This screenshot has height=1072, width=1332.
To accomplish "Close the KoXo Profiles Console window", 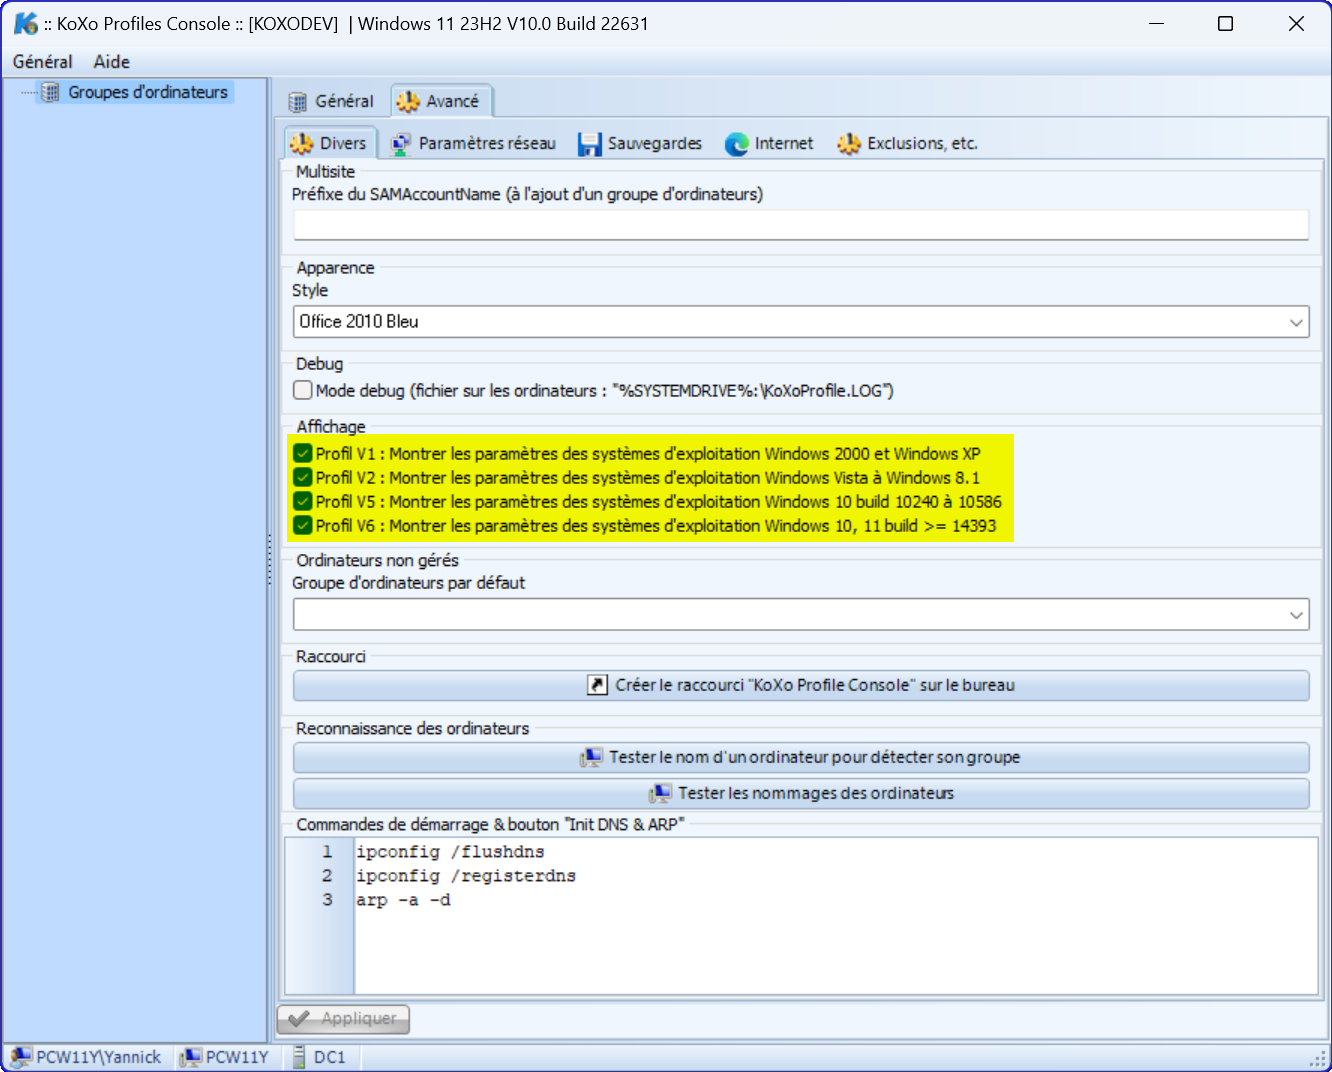I will click(x=1296, y=23).
